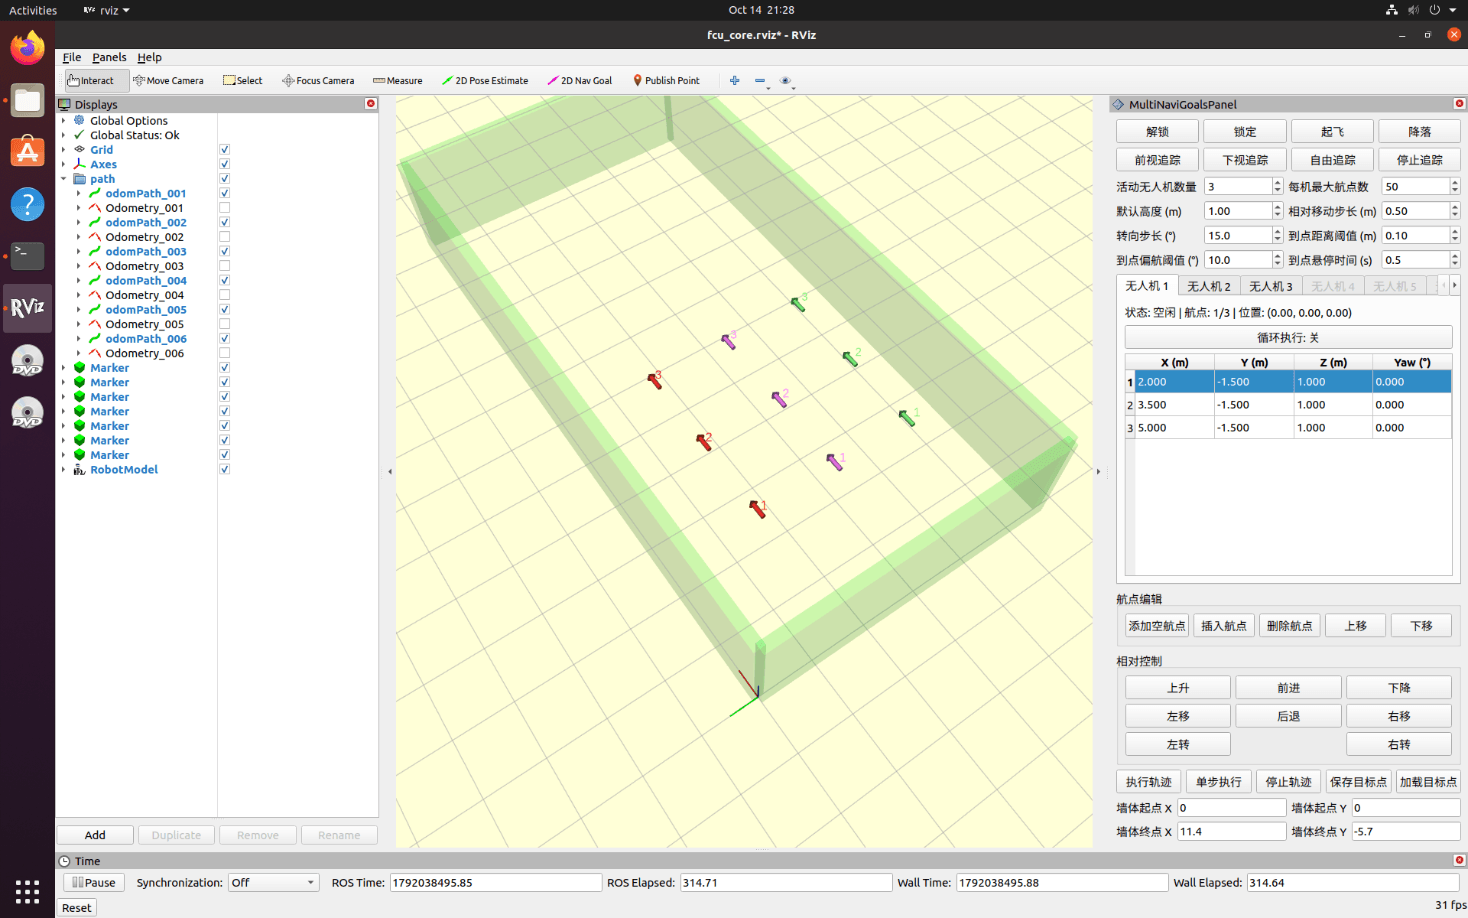Activate the Publish Point tool

(666, 81)
